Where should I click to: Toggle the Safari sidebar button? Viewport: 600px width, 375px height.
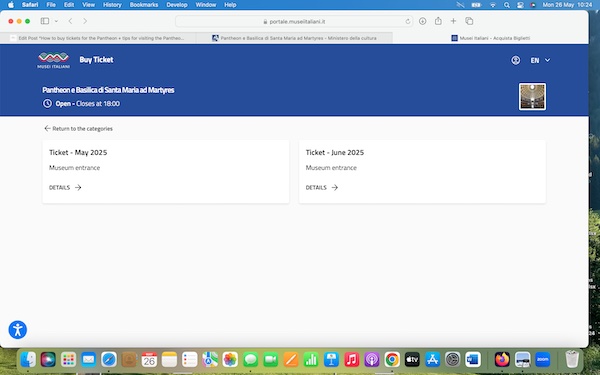click(x=45, y=21)
